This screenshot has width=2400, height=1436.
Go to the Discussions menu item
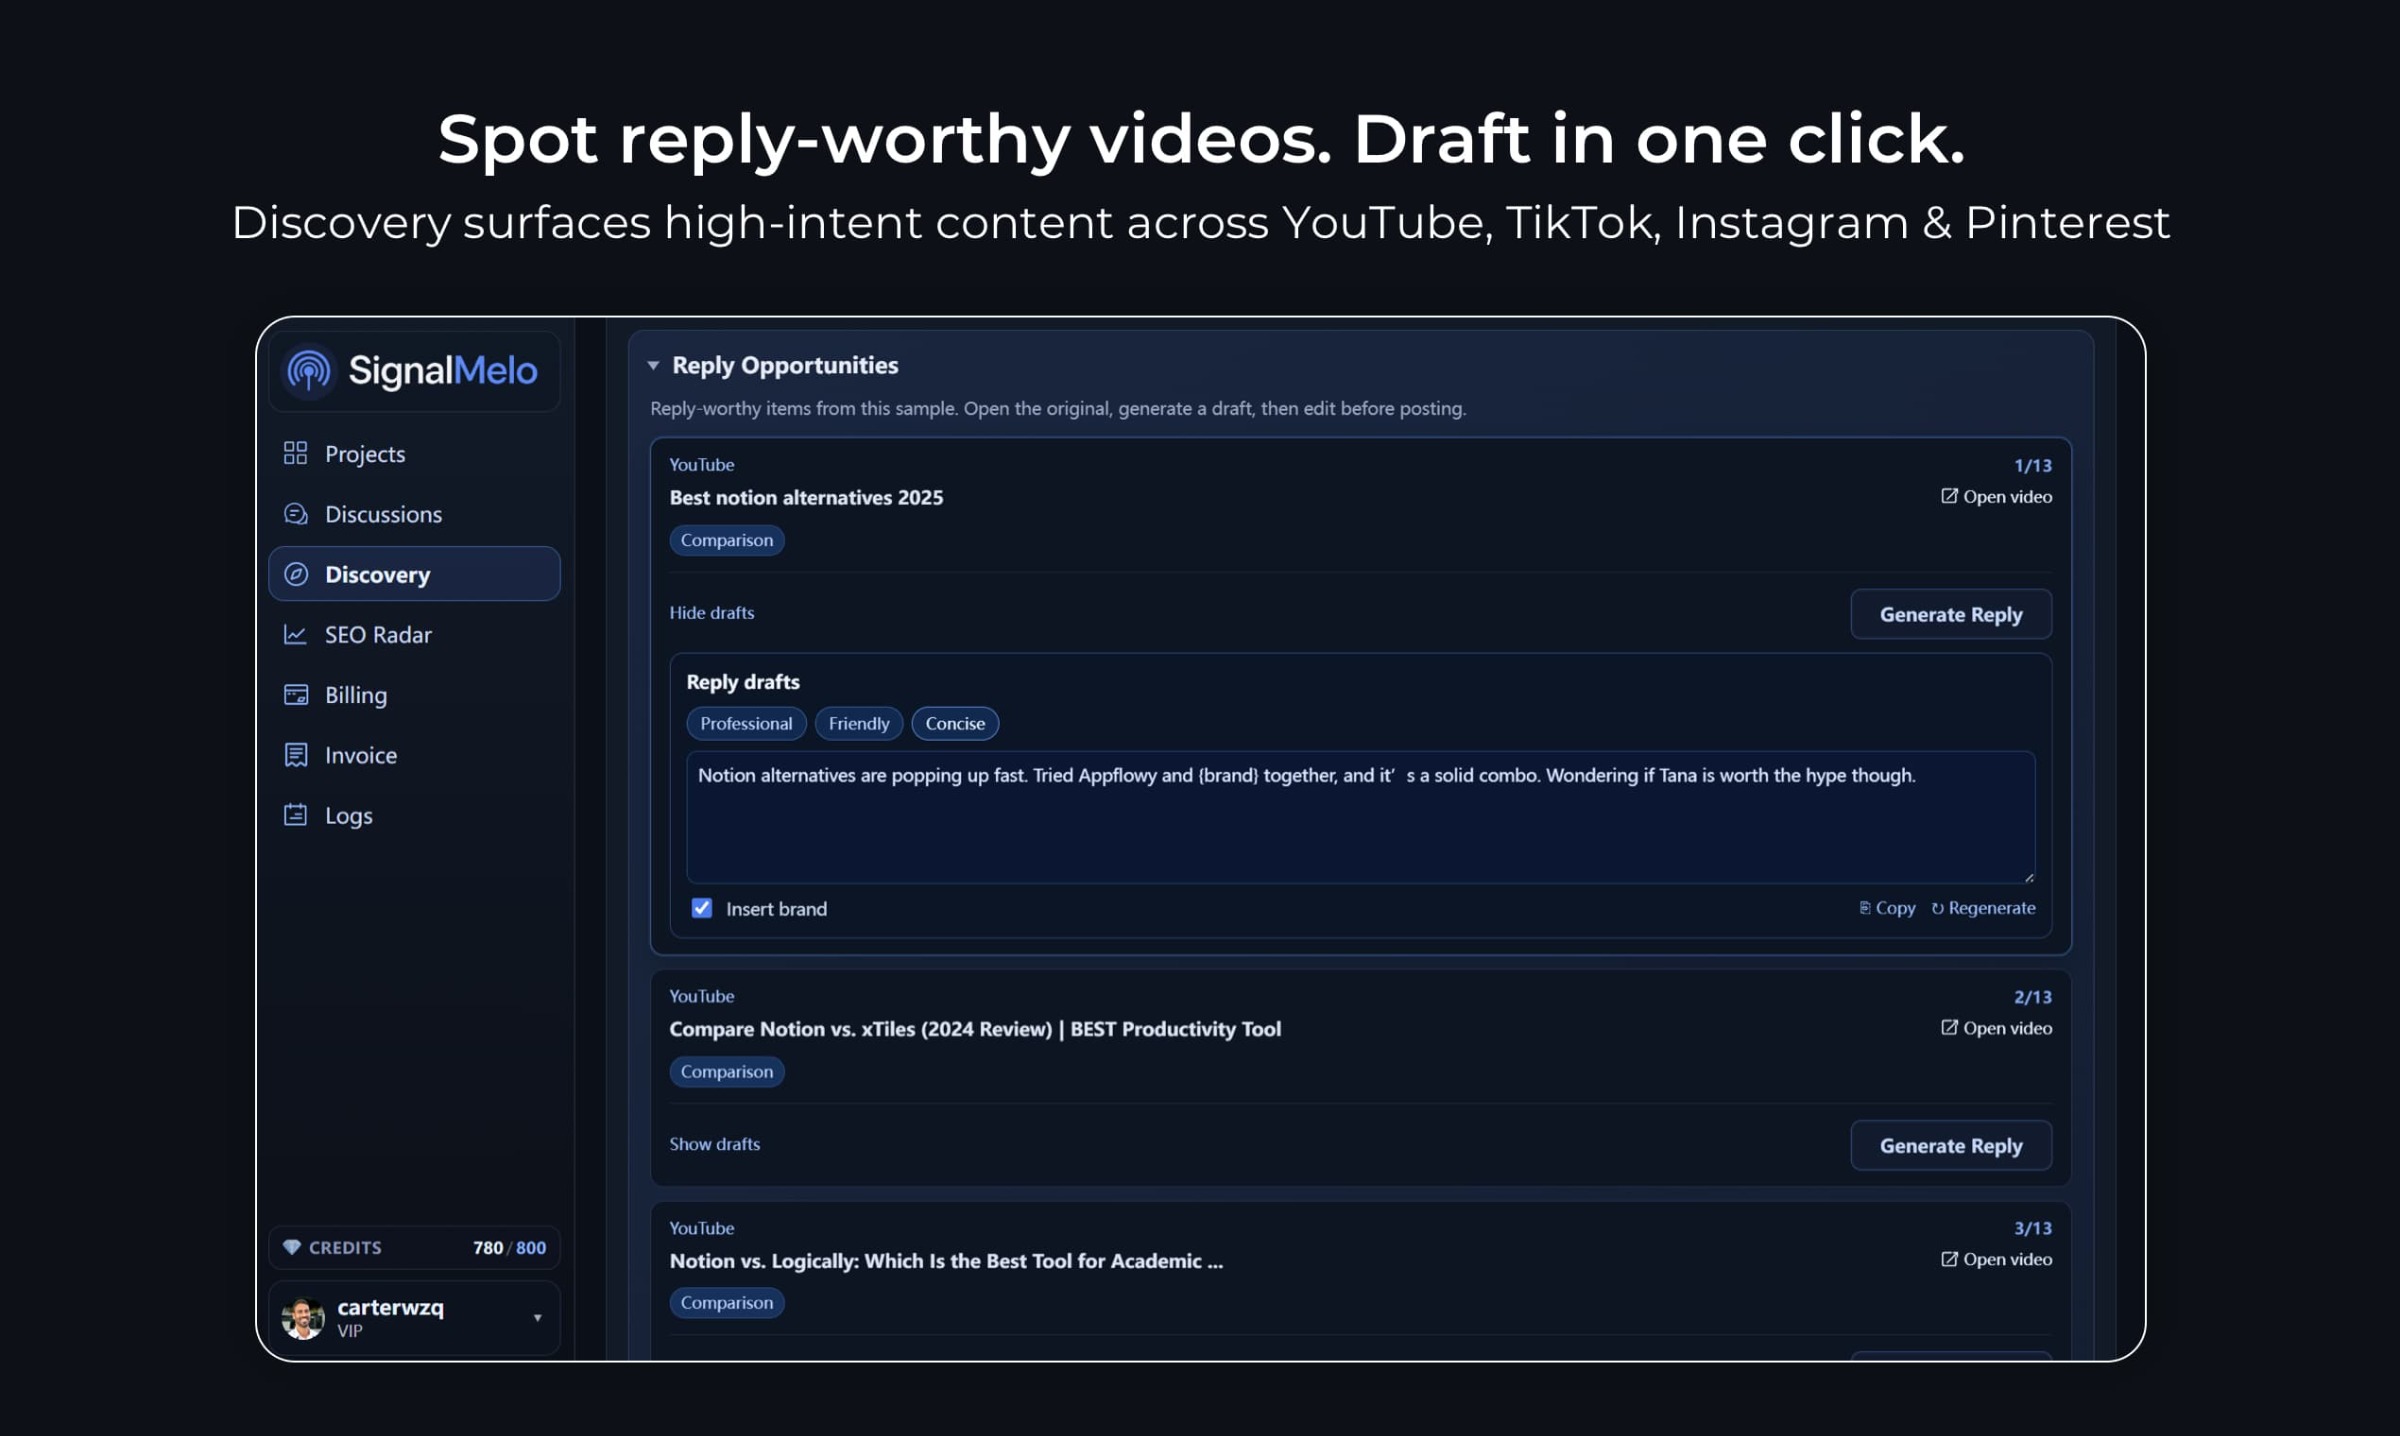point(414,514)
